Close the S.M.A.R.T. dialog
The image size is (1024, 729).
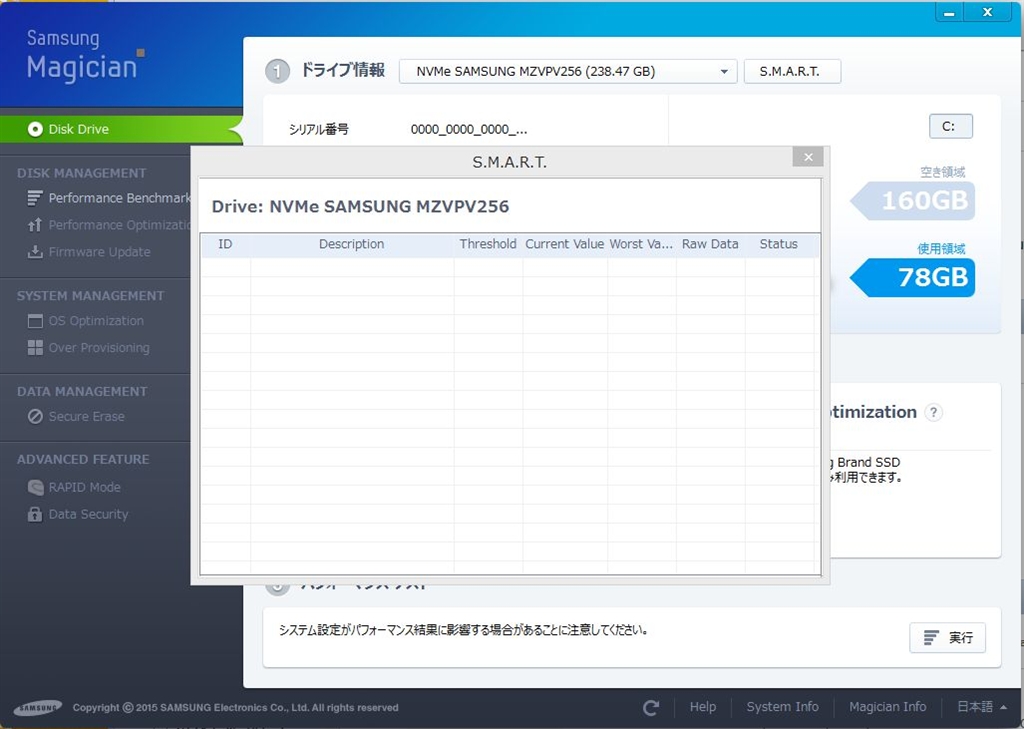808,157
